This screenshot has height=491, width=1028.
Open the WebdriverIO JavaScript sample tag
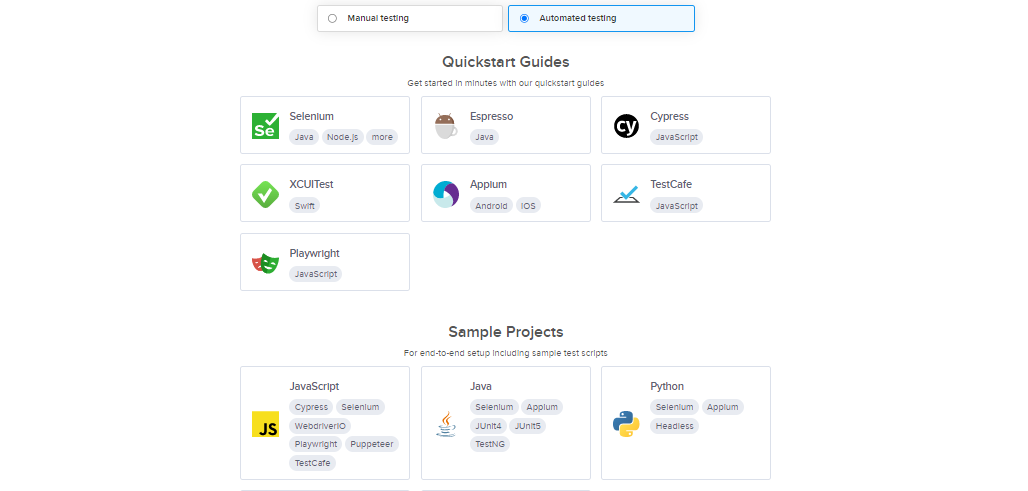coord(320,425)
